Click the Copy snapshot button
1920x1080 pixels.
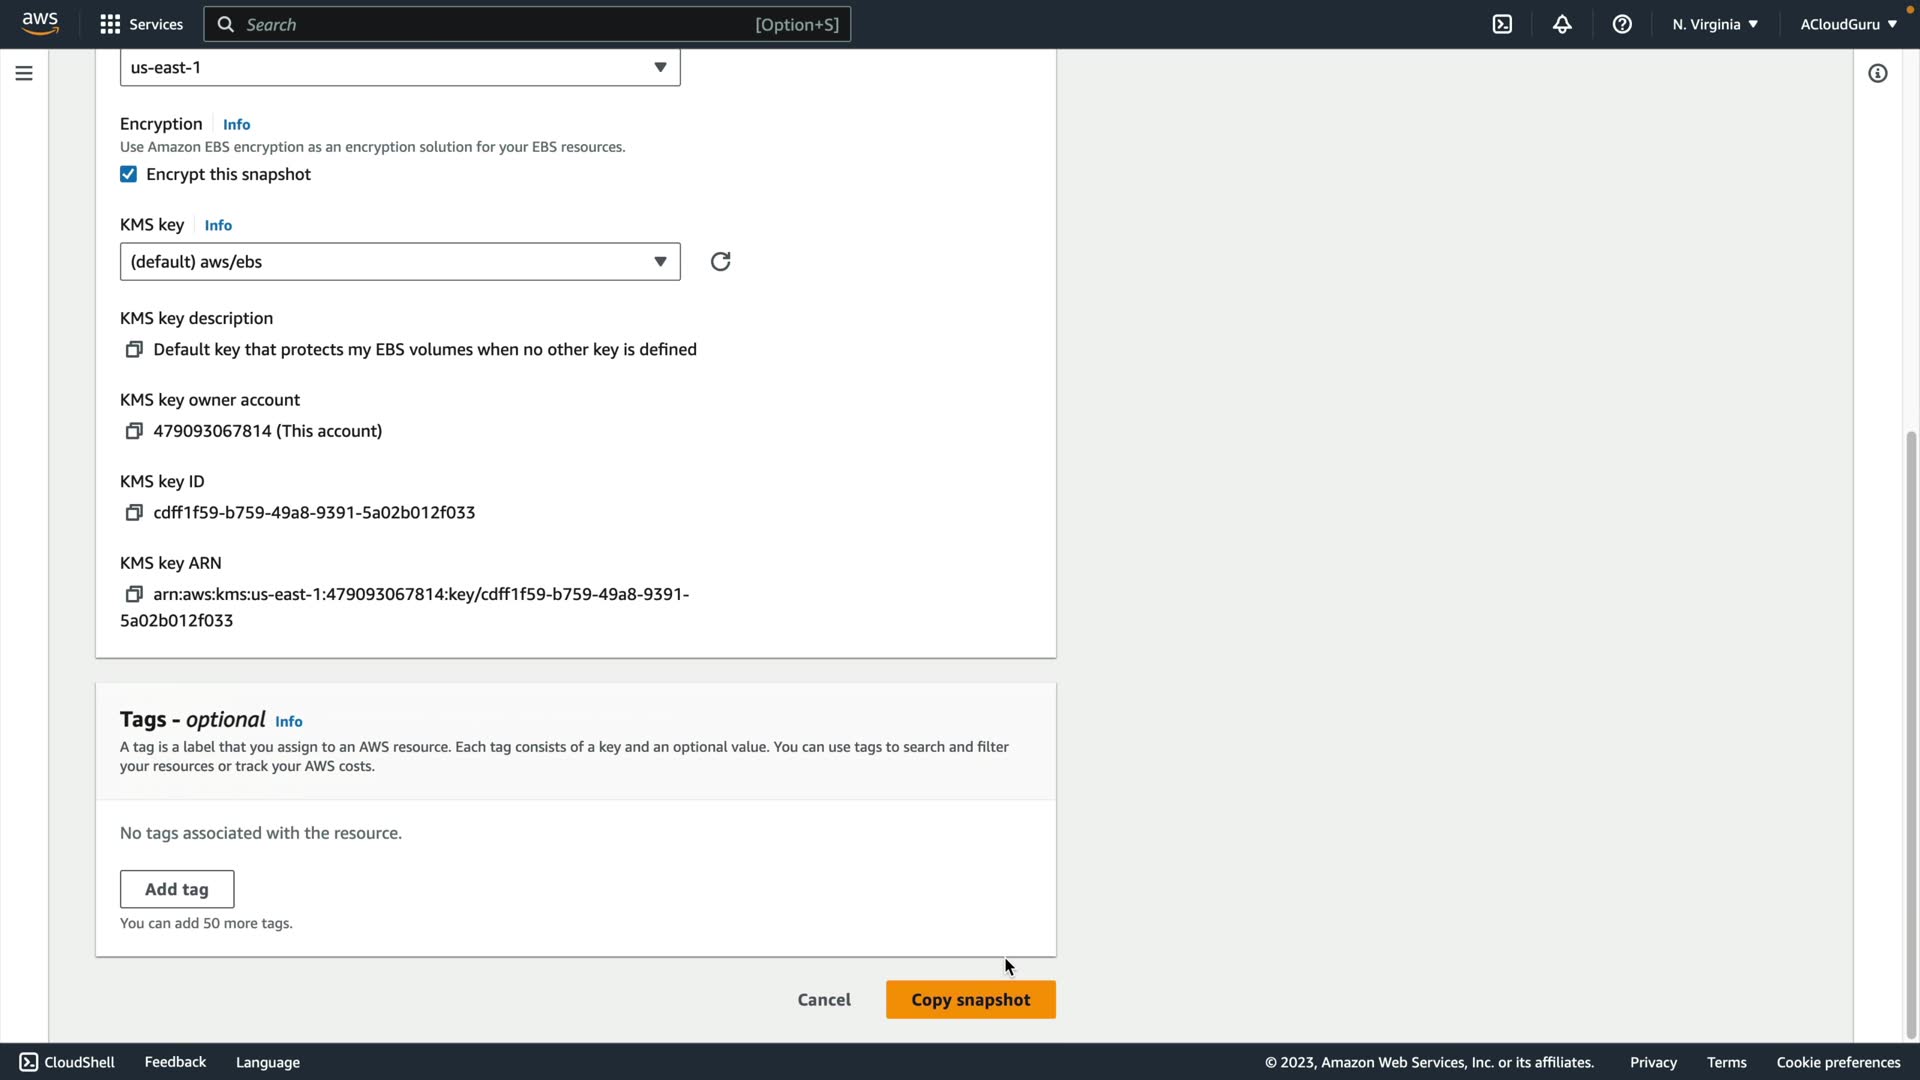click(x=970, y=1000)
